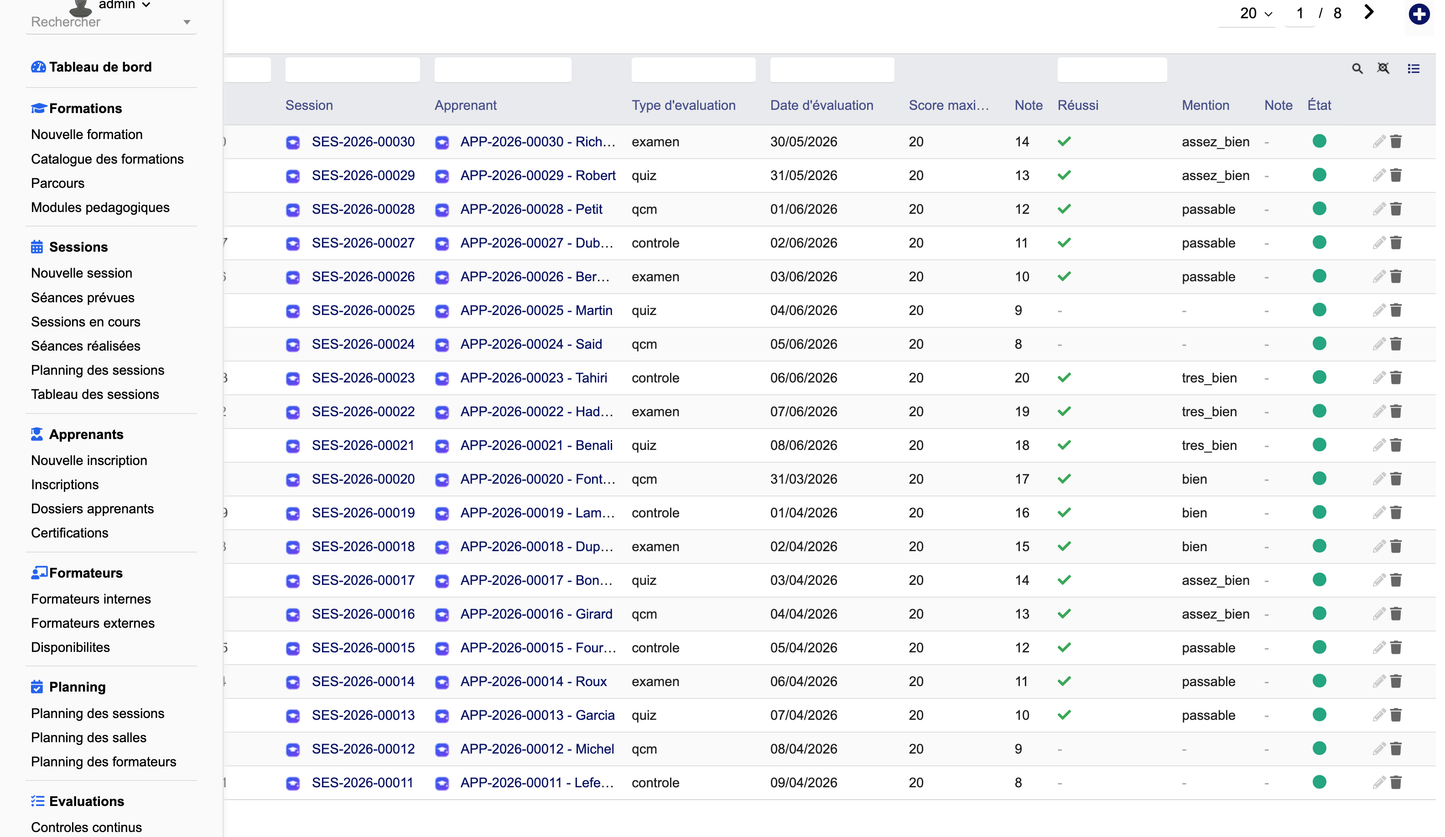
Task: Delete row SES-2026-00011 with the trash icon
Action: [x=1396, y=783]
